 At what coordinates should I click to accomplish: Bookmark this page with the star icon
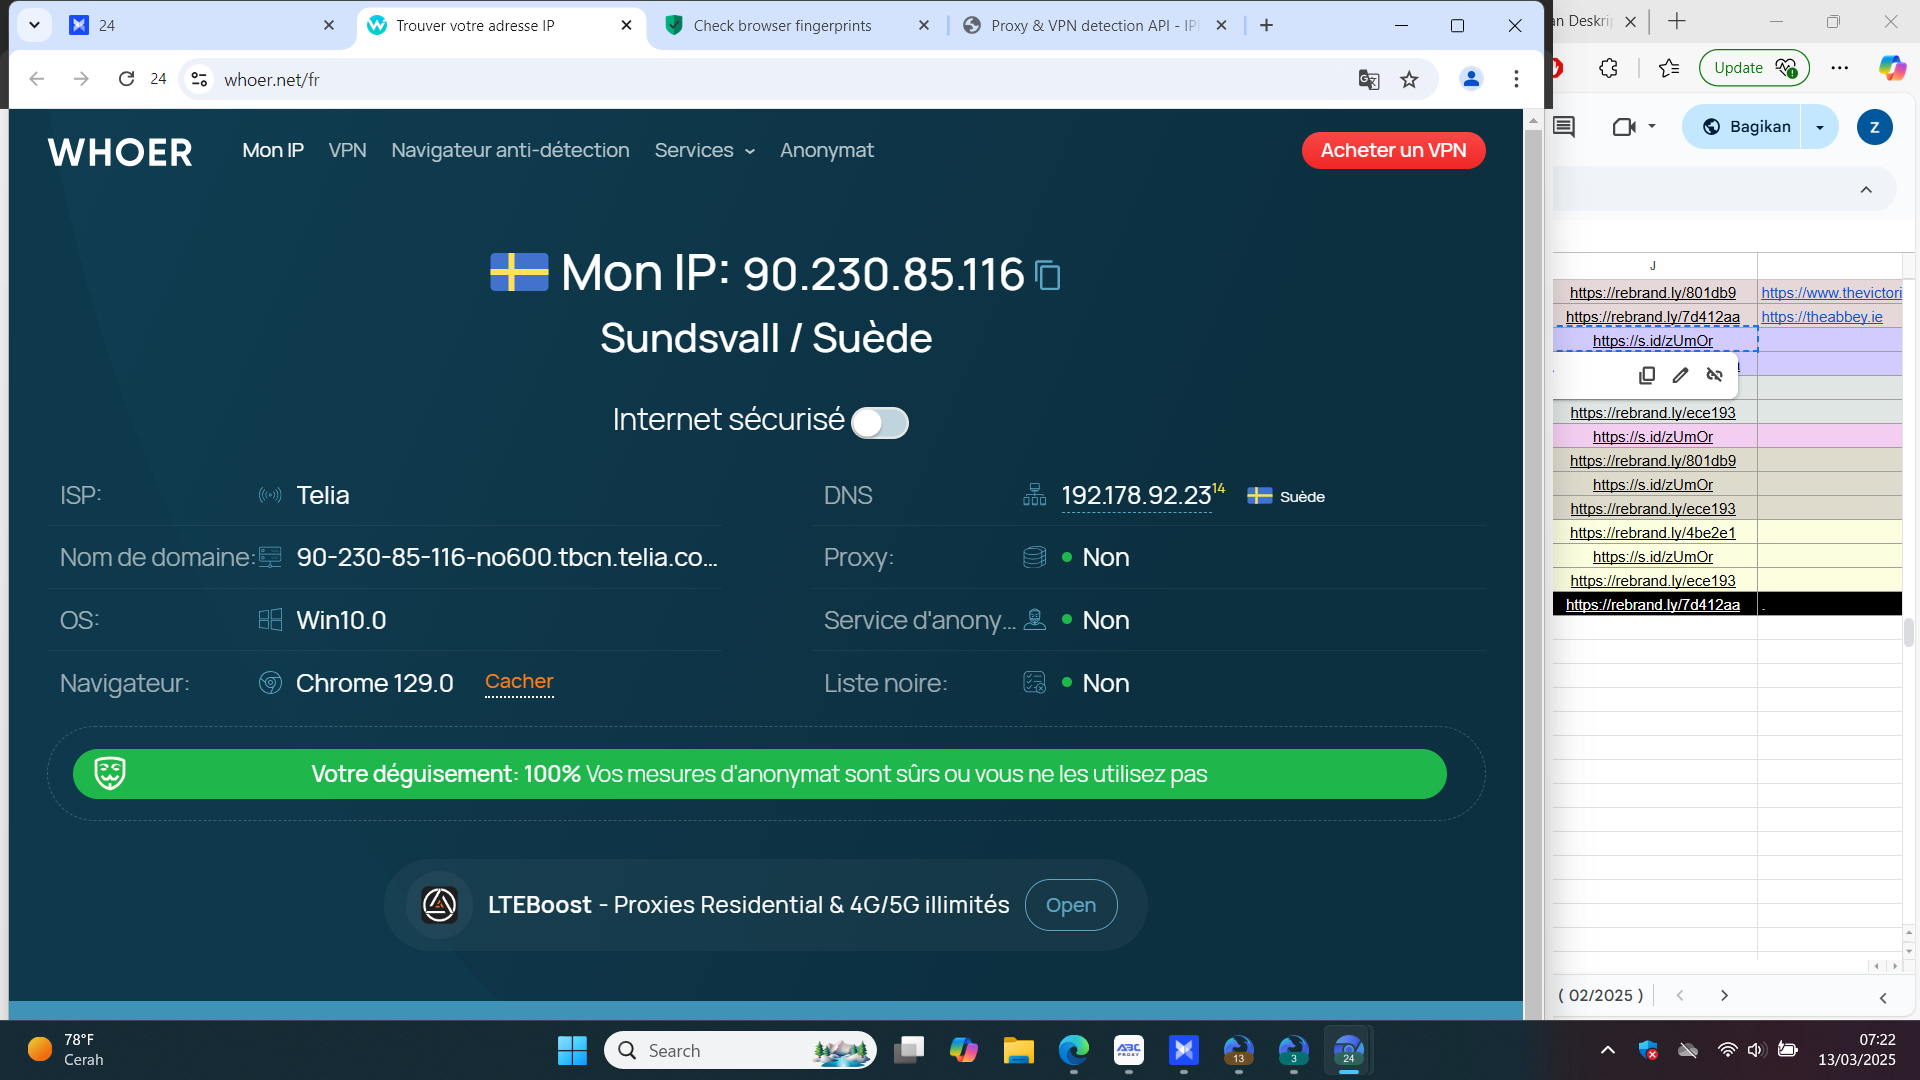[1409, 80]
